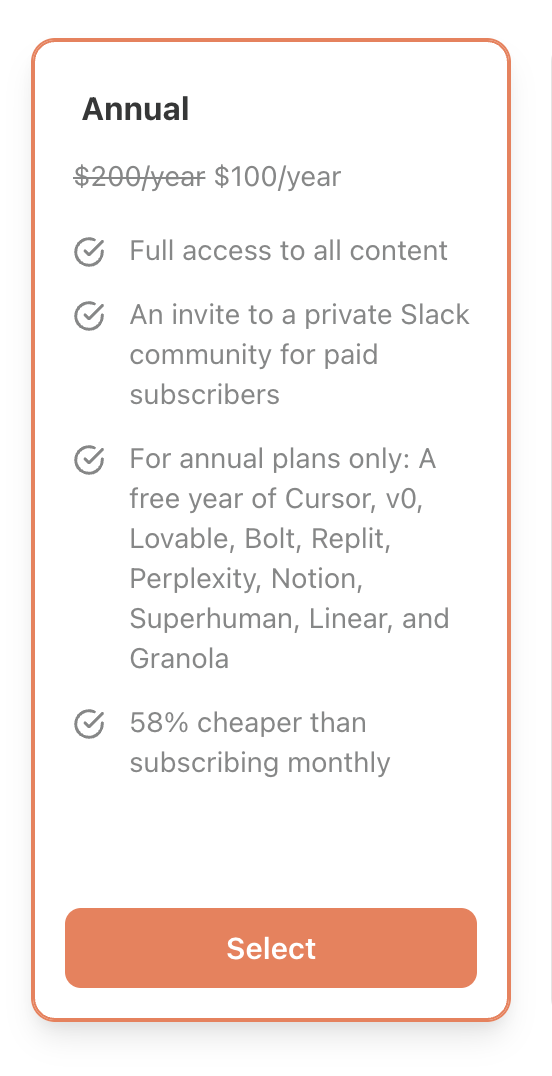This screenshot has width=552, height=1076.
Task: Click the word Granola
Action: pyautogui.click(x=179, y=659)
